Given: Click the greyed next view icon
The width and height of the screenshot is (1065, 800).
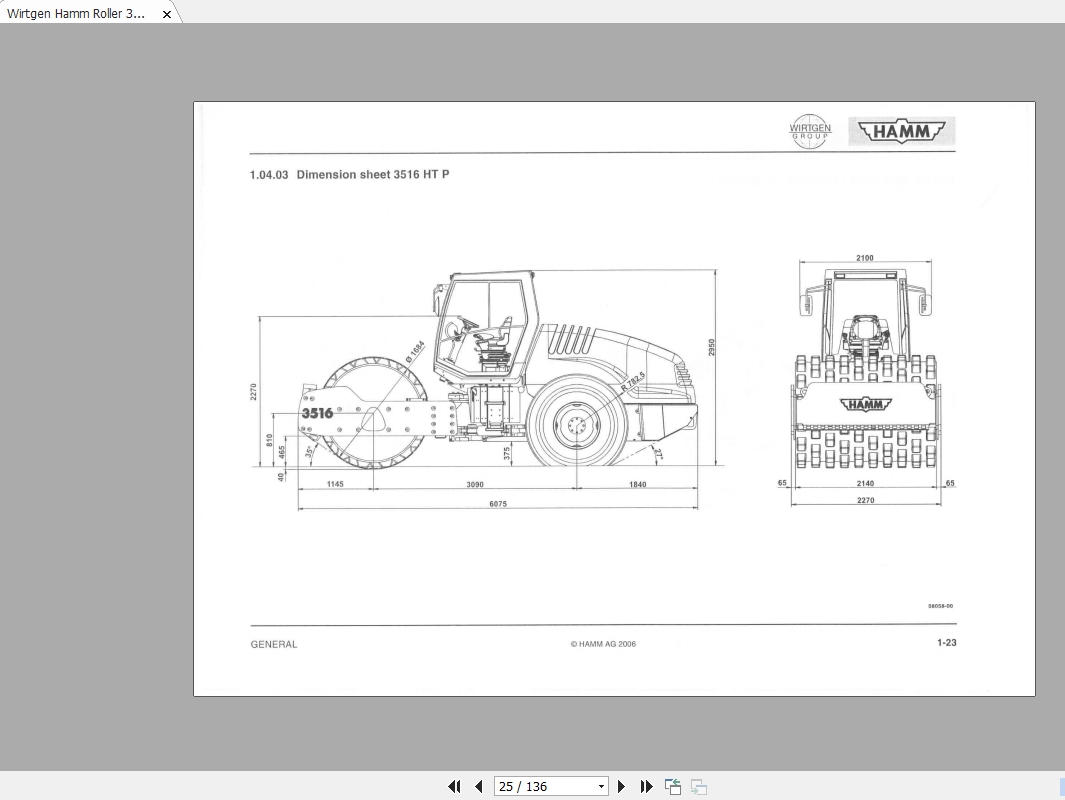Looking at the screenshot, I should 698,786.
